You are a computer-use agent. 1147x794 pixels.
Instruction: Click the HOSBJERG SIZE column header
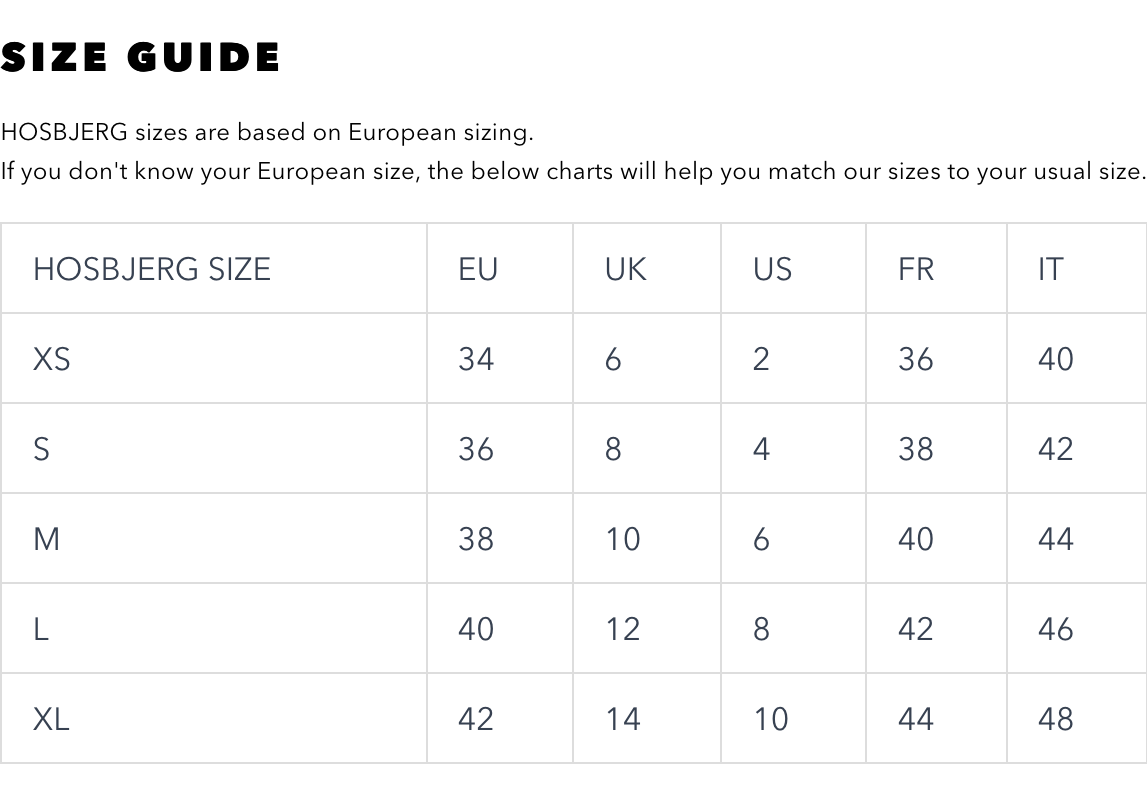coord(152,269)
